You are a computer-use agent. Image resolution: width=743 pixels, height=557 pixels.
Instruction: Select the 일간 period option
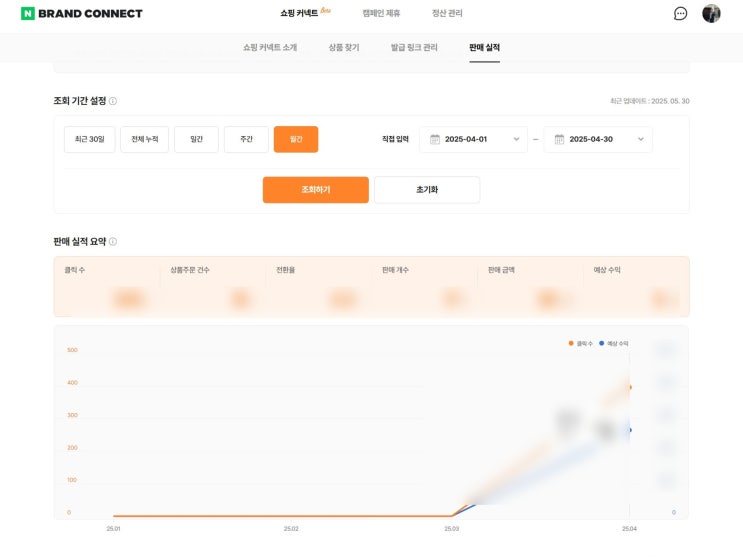[196, 139]
